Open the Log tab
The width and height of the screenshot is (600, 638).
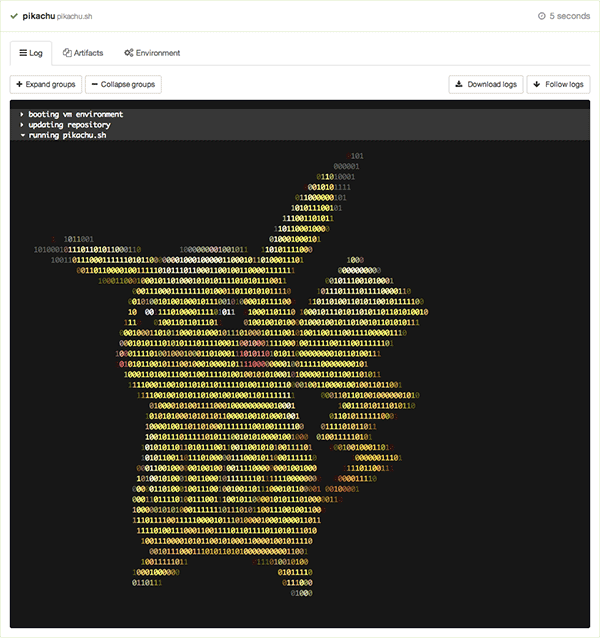tap(31, 53)
